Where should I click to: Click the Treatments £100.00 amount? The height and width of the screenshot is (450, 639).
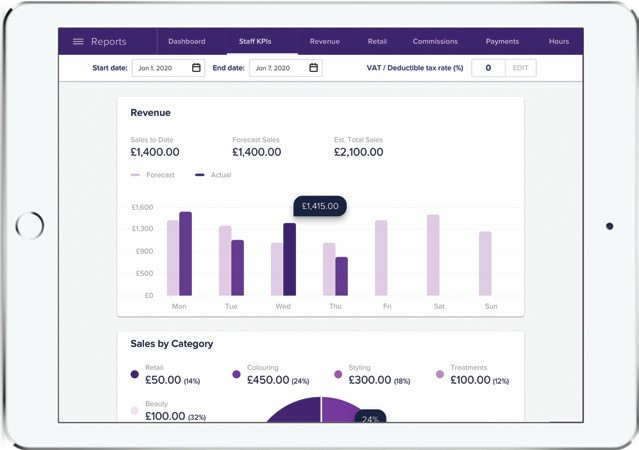pyautogui.click(x=470, y=380)
